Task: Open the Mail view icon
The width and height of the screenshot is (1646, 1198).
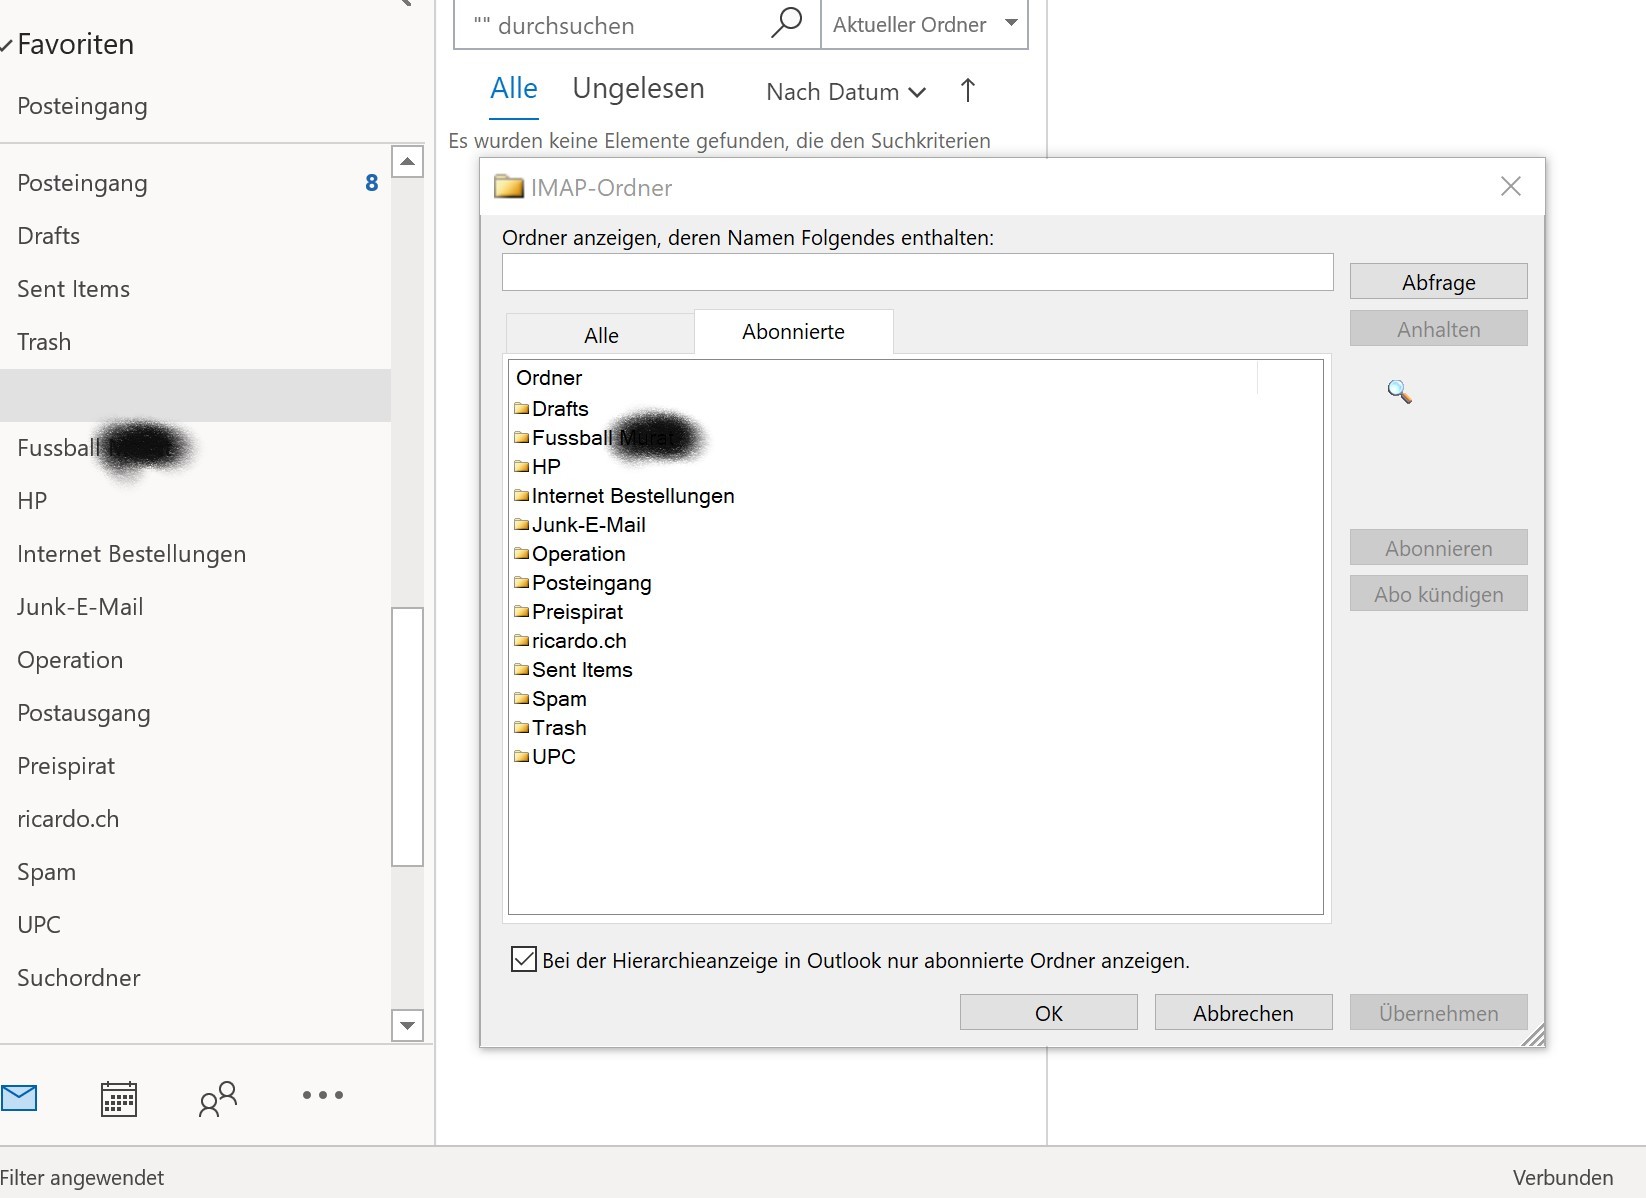Action: coord(21,1098)
